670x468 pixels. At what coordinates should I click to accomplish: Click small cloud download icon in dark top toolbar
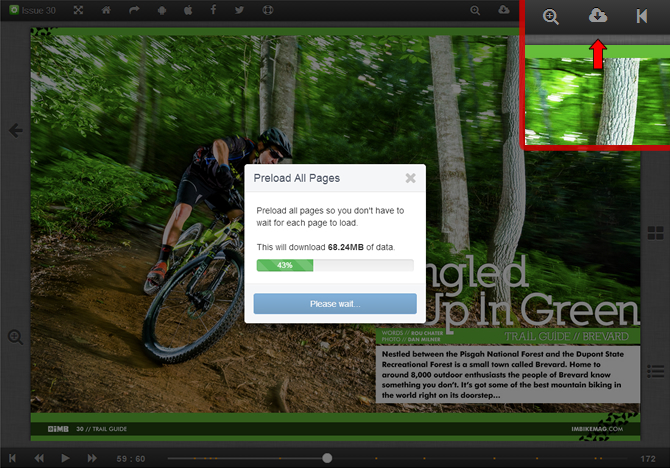point(504,9)
